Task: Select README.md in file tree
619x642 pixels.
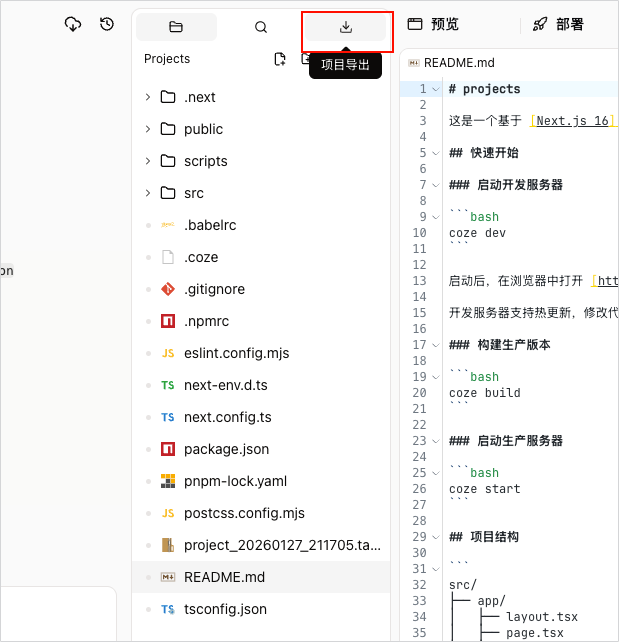Action: [261, 577]
